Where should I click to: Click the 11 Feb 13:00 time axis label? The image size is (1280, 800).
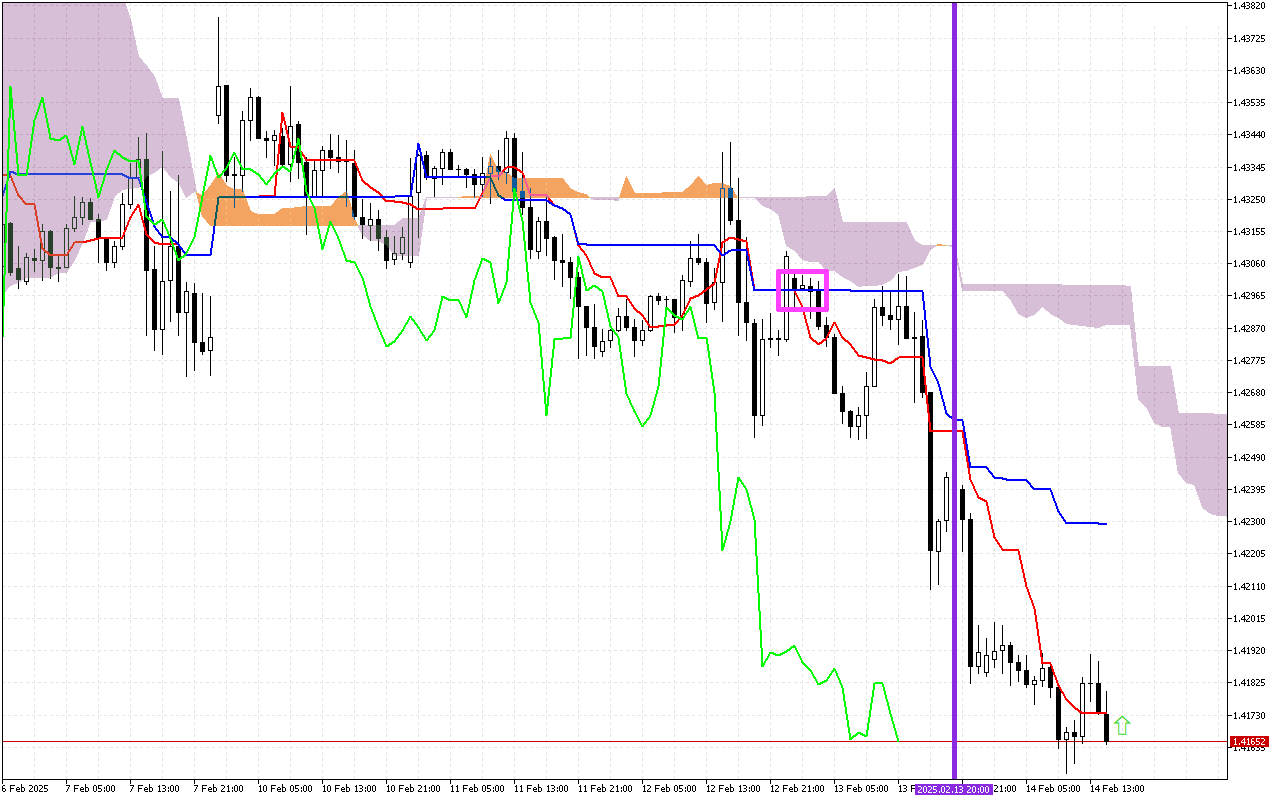click(x=540, y=788)
